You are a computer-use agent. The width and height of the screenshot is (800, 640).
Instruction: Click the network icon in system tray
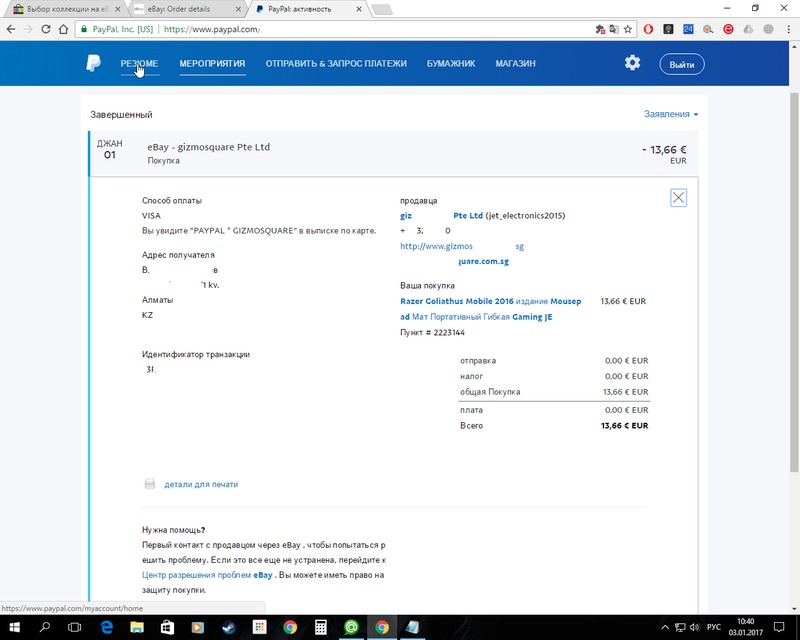coord(680,627)
